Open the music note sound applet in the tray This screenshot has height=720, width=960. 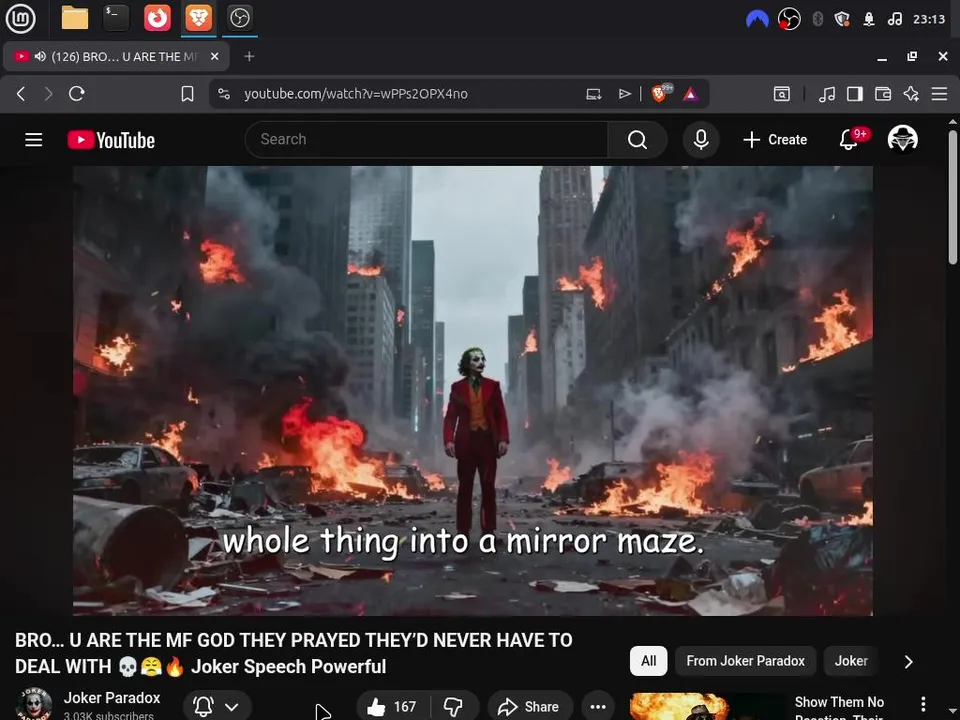[x=894, y=20]
